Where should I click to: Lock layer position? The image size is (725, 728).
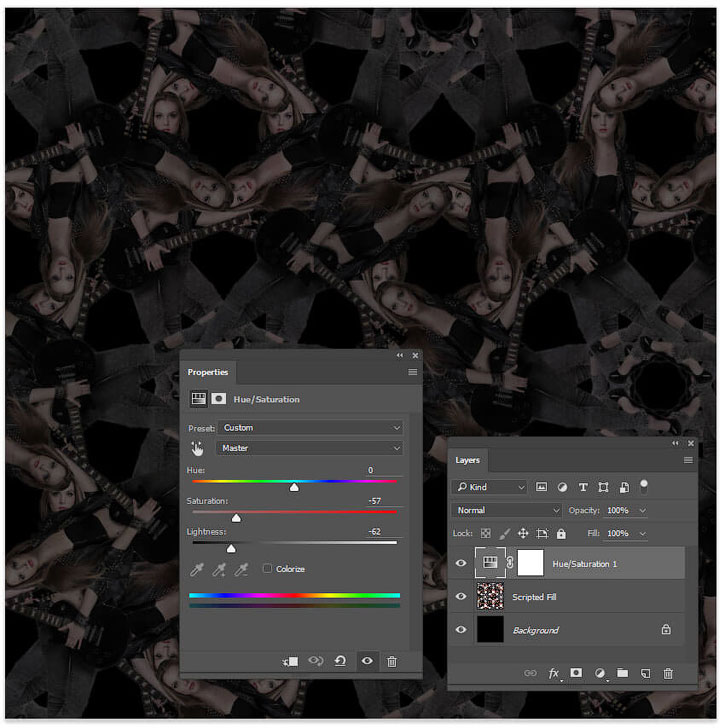point(525,535)
